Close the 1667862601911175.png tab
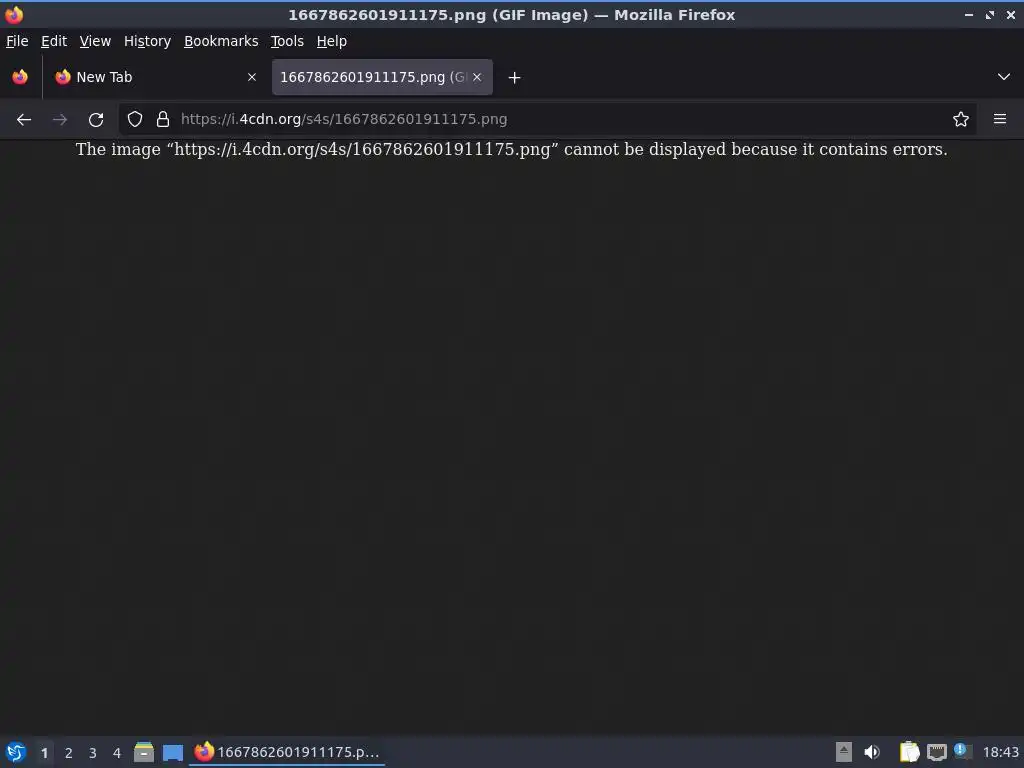1024x768 pixels. [x=477, y=77]
